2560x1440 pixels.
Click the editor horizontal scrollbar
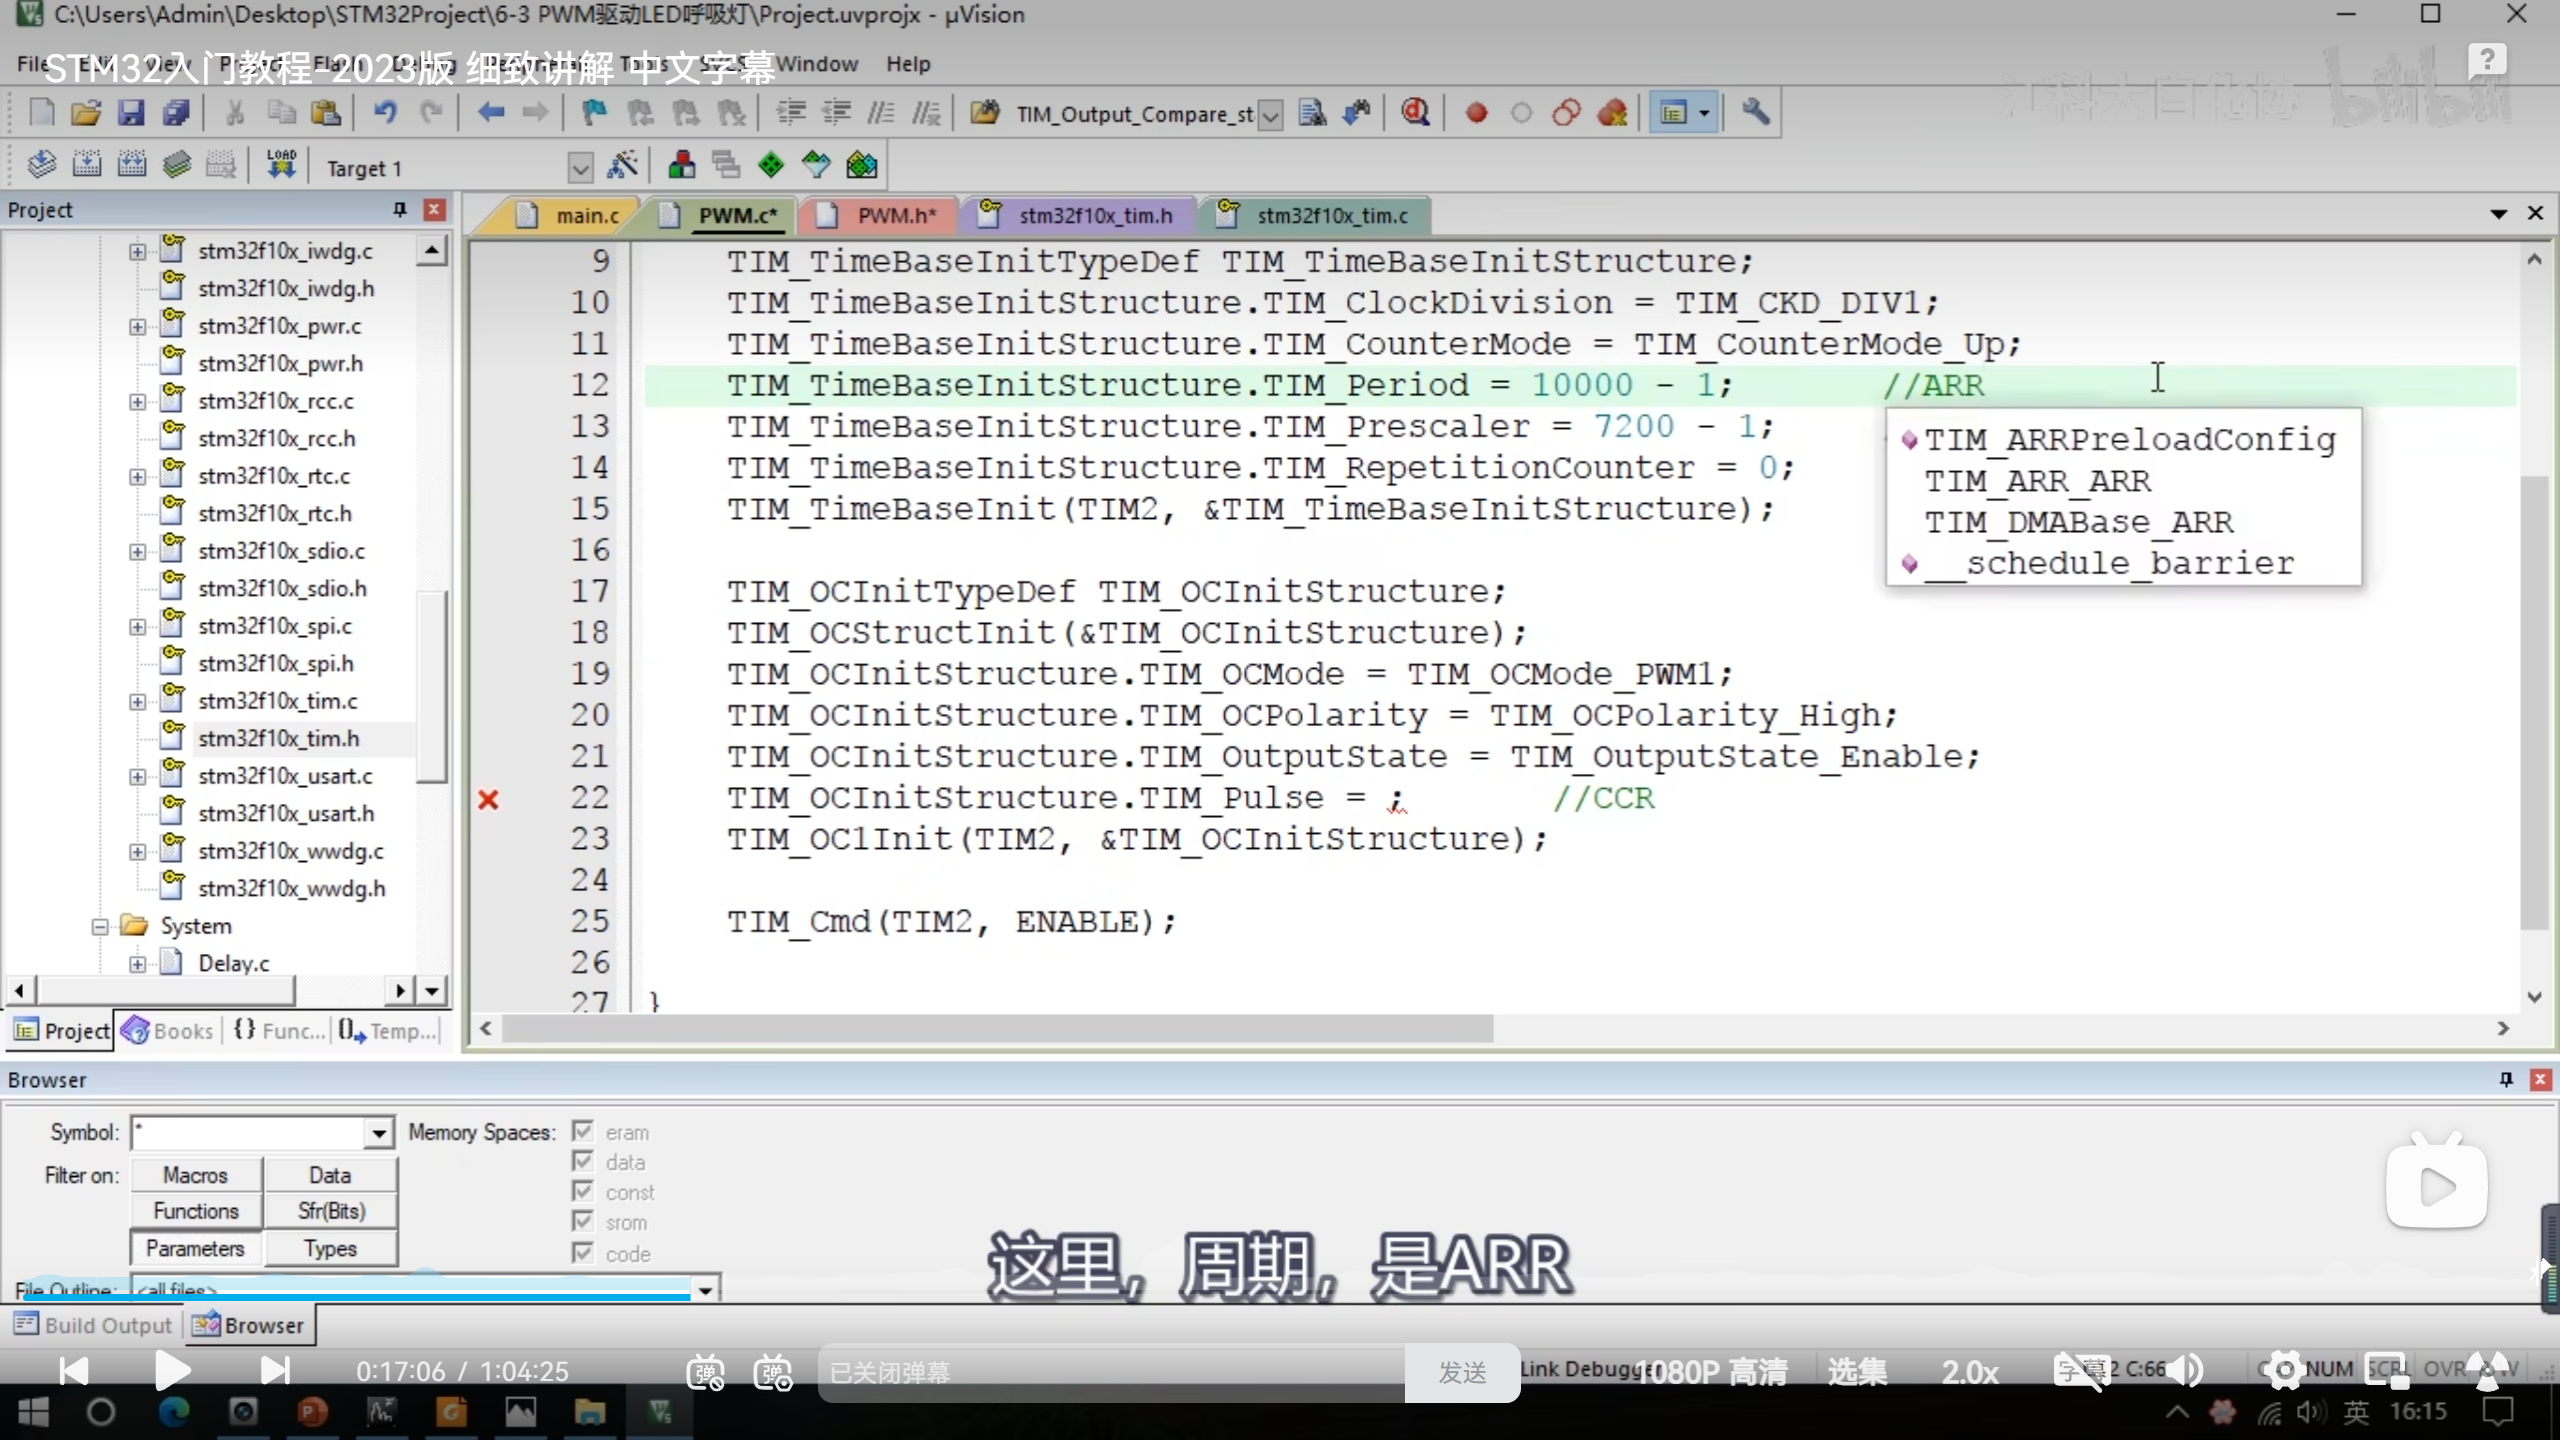(x=996, y=1028)
